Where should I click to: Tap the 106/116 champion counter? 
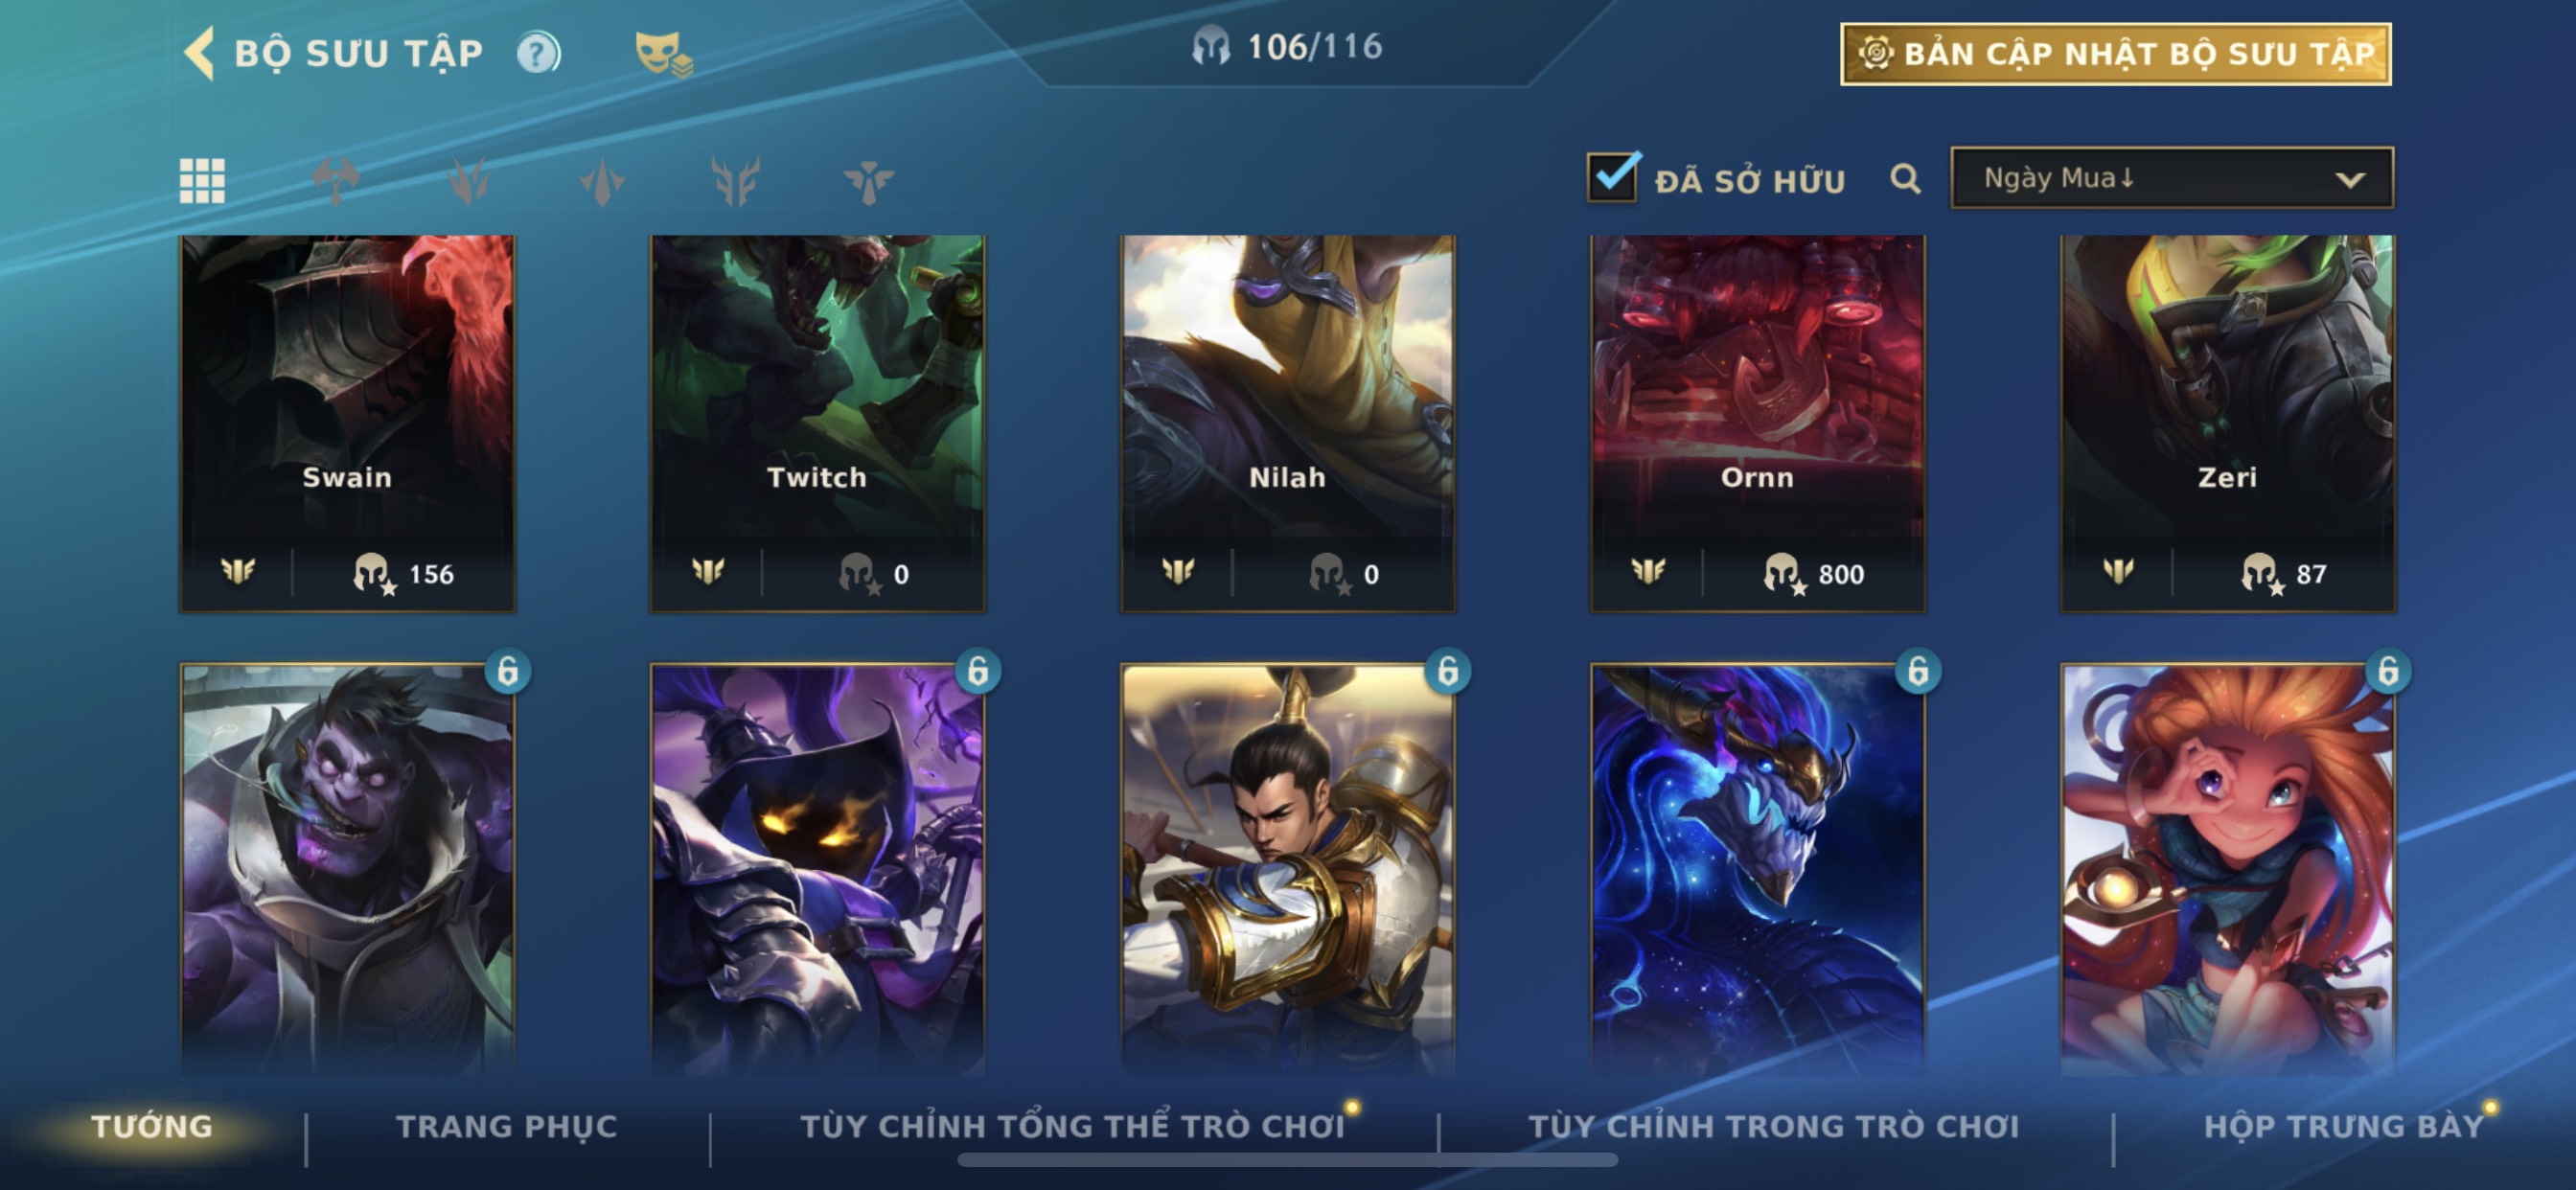1288,46
